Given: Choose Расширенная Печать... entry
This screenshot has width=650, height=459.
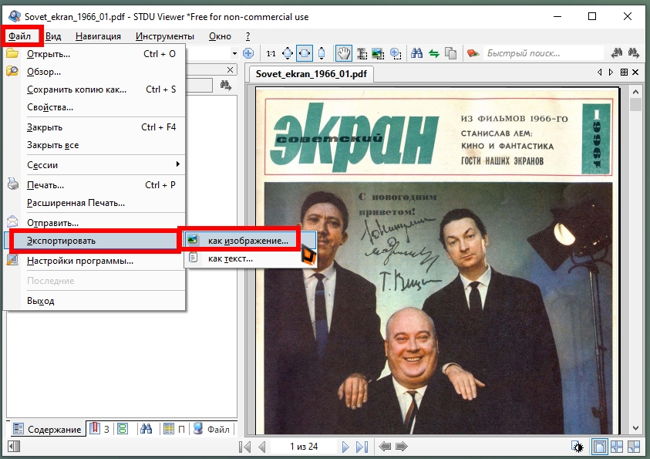Looking at the screenshot, I should pyautogui.click(x=95, y=203).
